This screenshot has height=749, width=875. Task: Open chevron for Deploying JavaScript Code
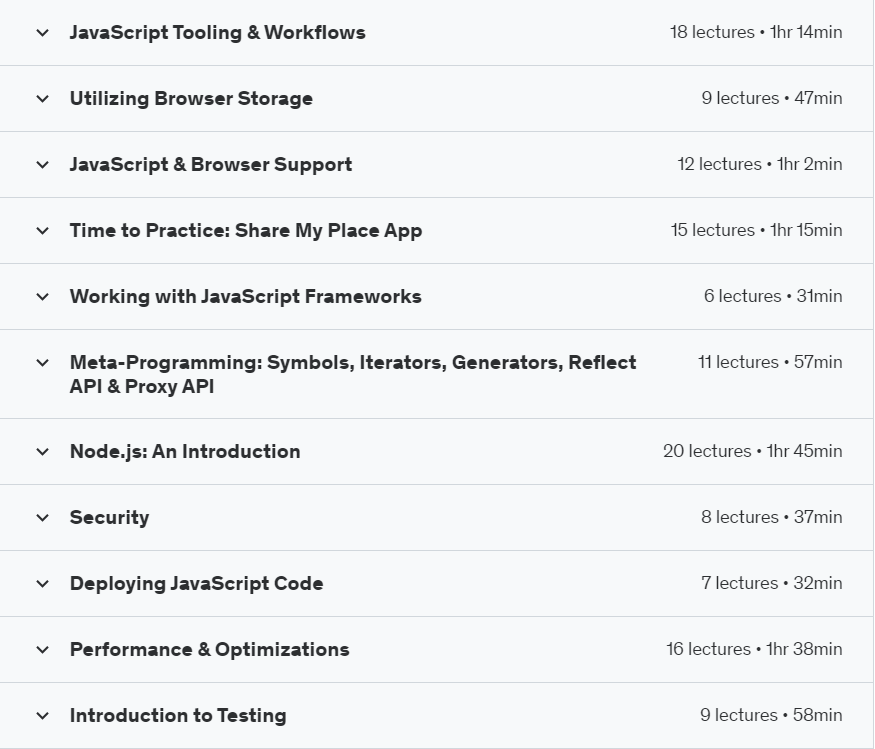42,584
